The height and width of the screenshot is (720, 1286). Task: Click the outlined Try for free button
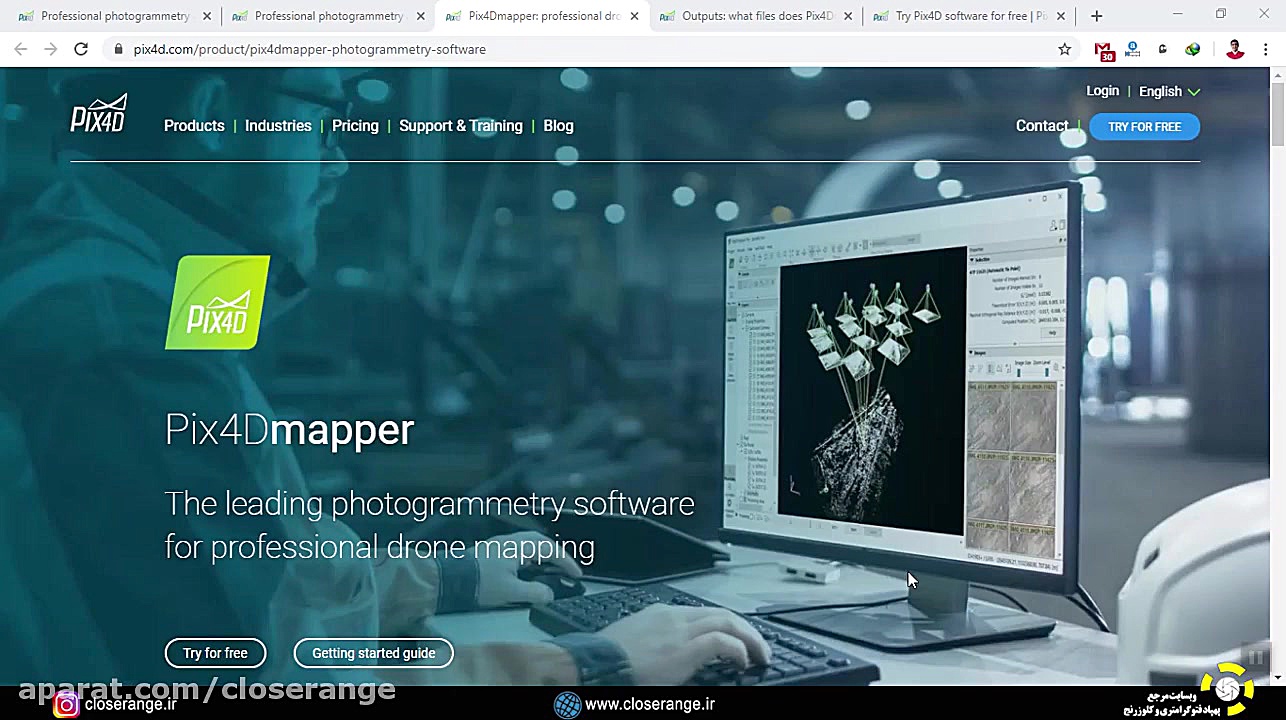pyautogui.click(x=215, y=653)
